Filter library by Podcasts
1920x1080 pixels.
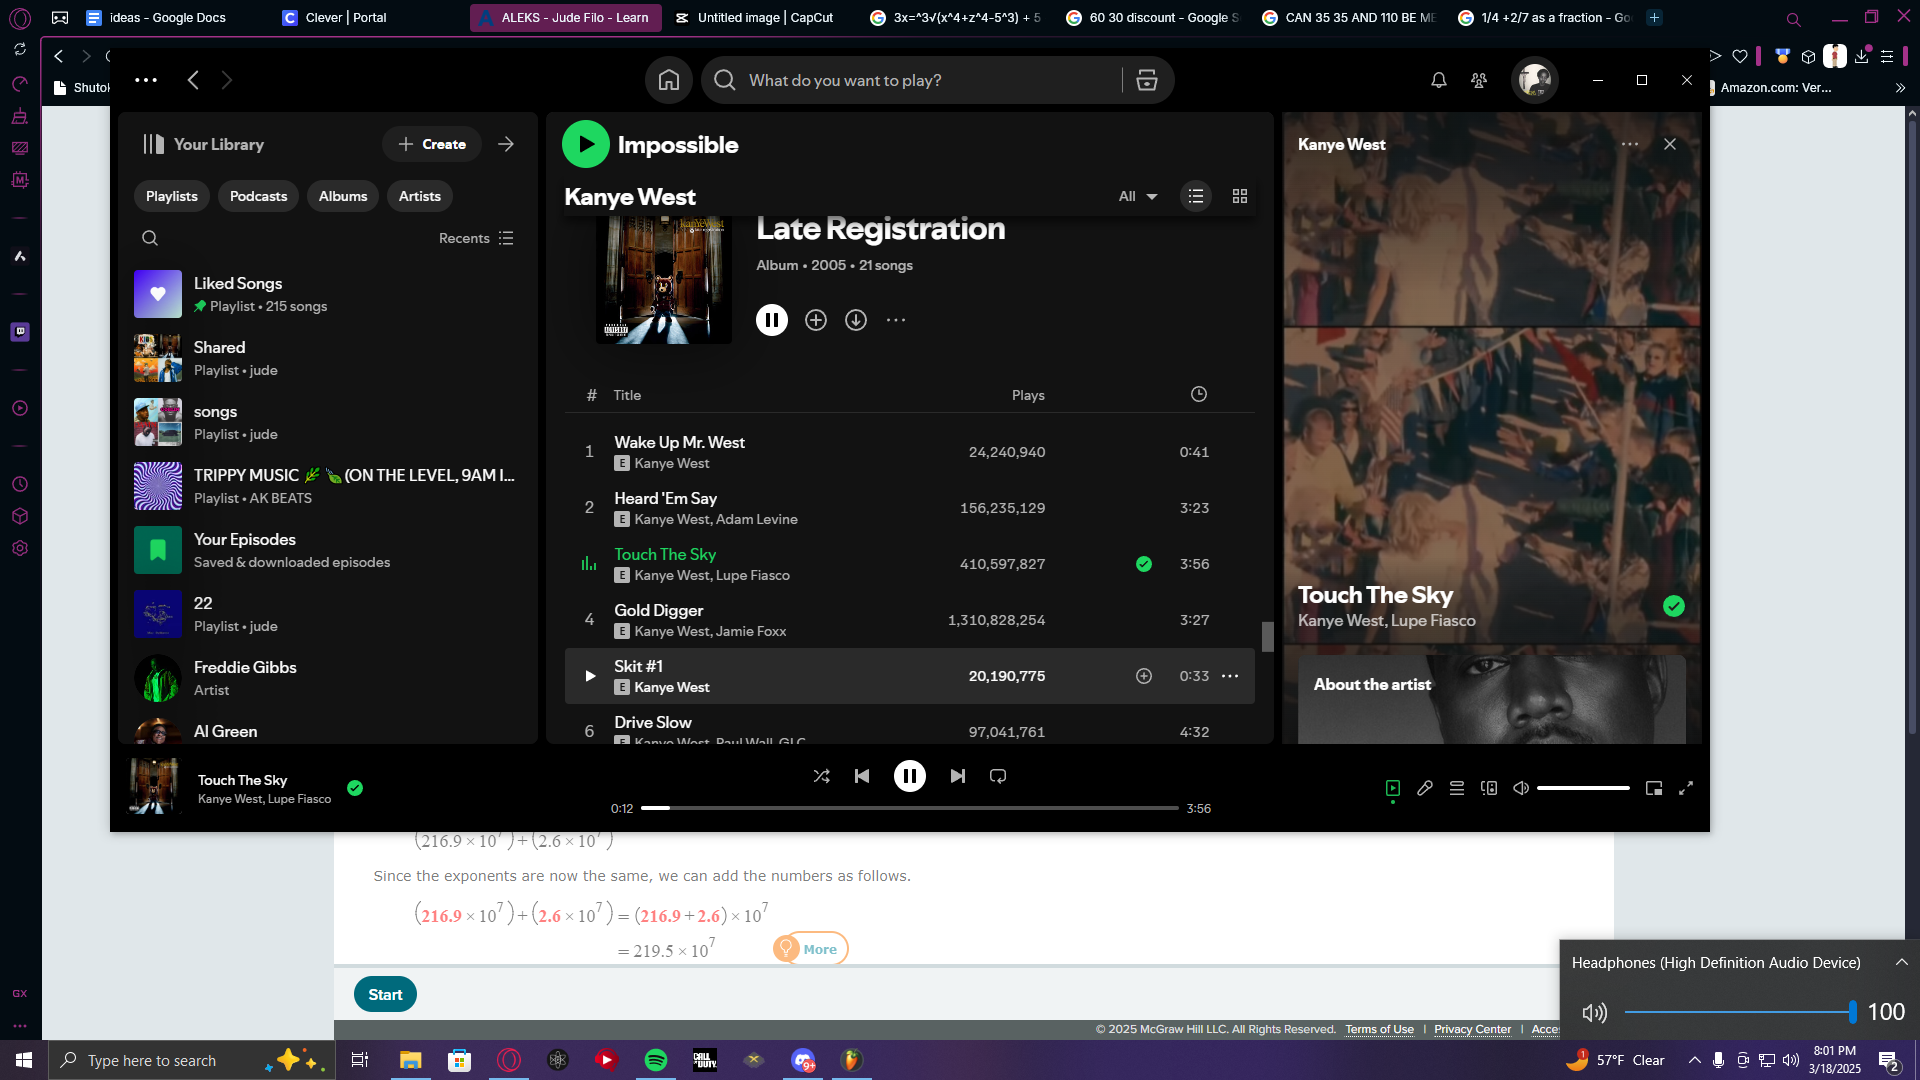click(258, 196)
